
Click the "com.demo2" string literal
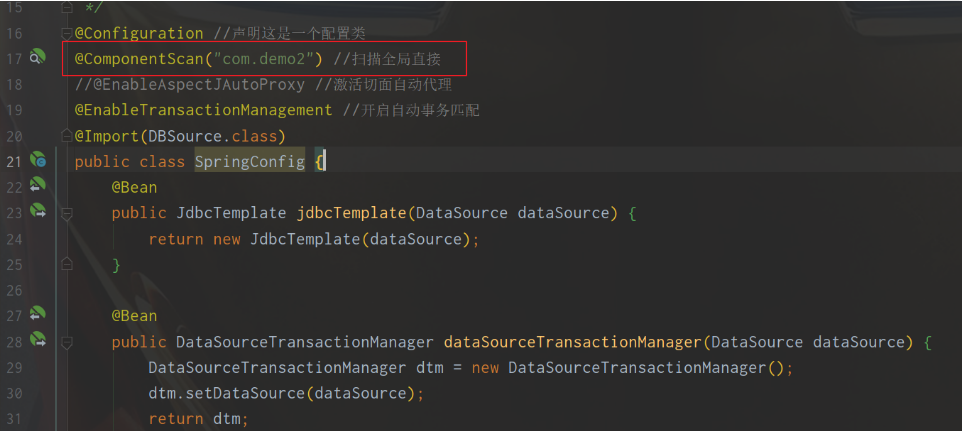[263, 59]
